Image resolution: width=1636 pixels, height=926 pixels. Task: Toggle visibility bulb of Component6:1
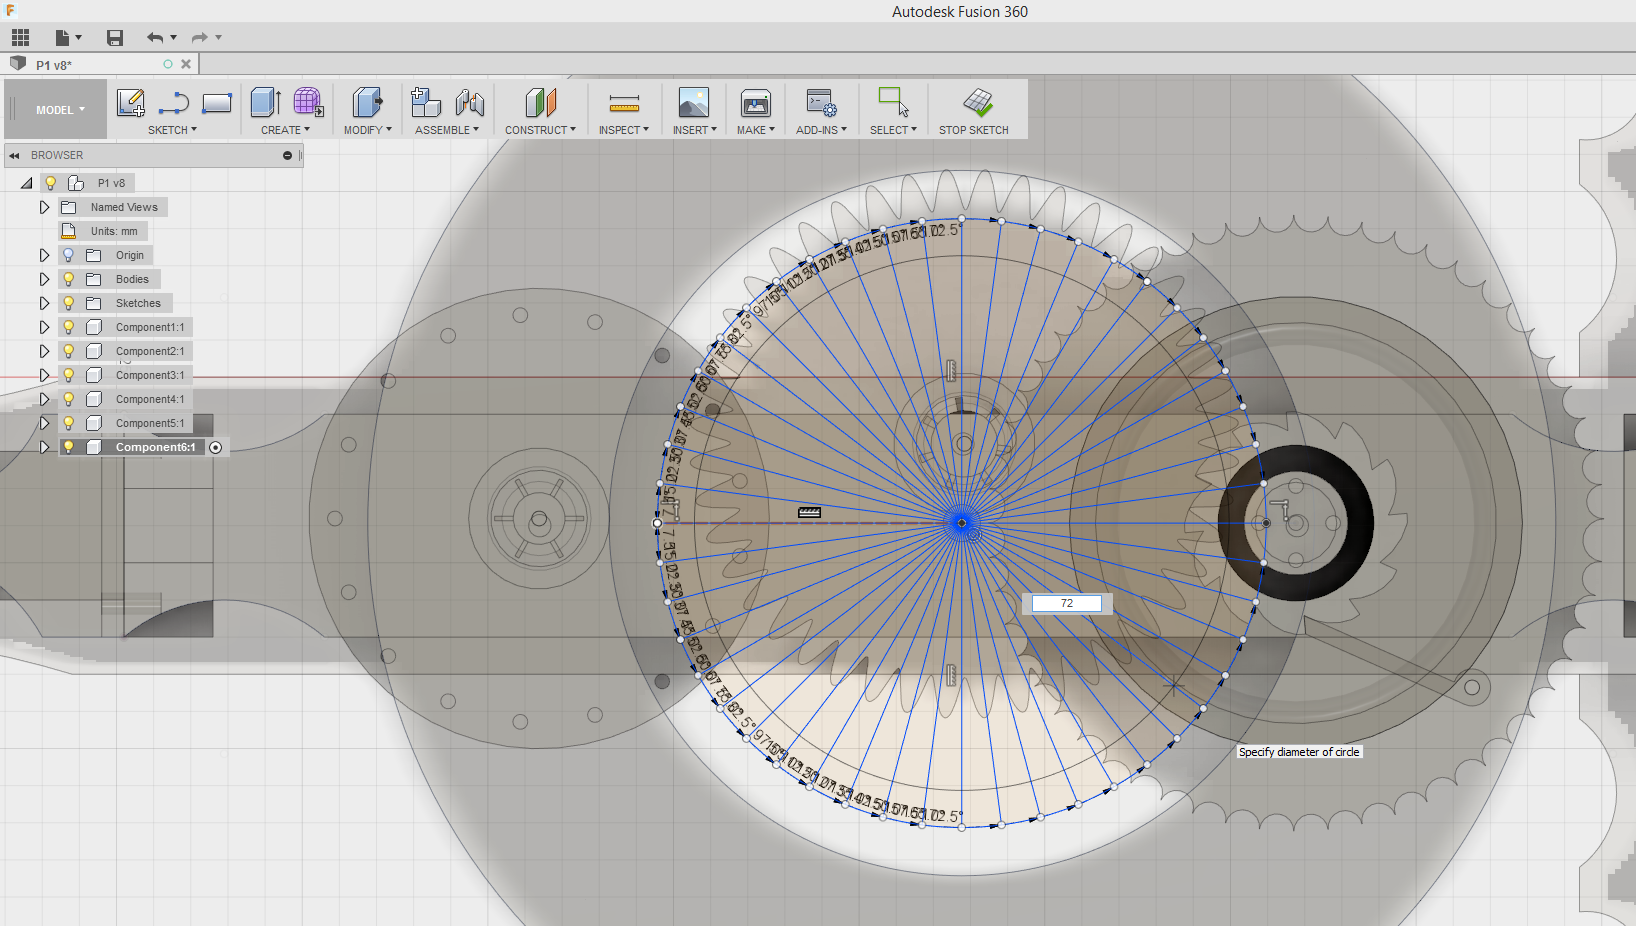[68, 447]
